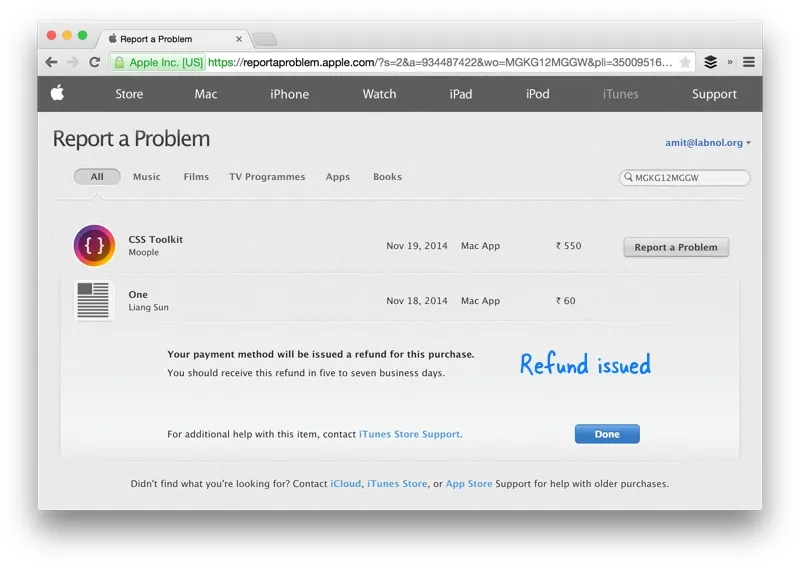Open iPad in Apple navigation

(461, 94)
